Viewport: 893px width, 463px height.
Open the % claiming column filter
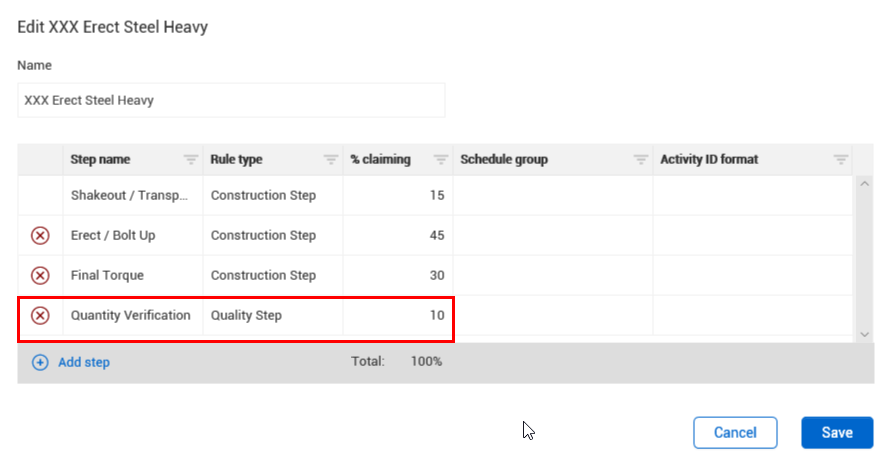point(440,160)
